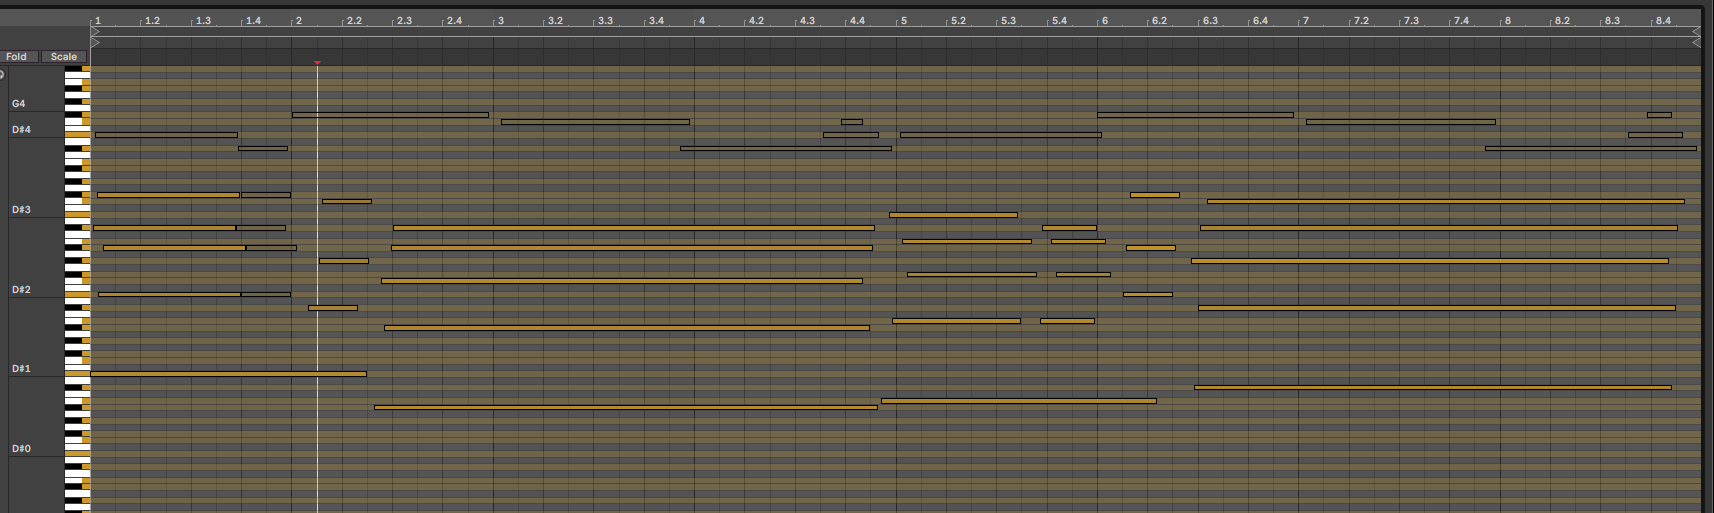Viewport: 1714px width, 513px height.
Task: Click the red playhead insert marker
Action: (x=317, y=63)
